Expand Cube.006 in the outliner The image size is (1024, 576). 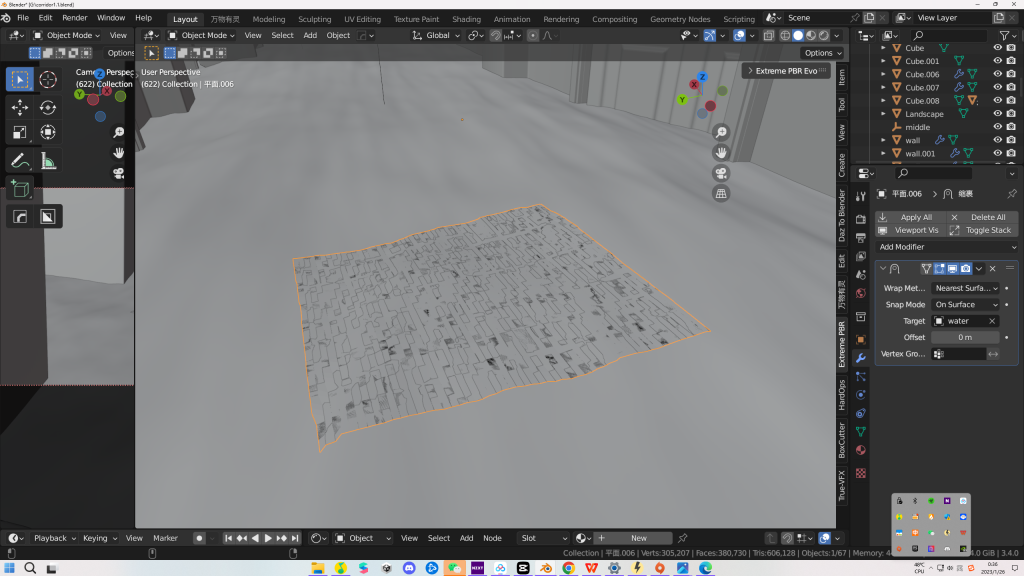883,74
